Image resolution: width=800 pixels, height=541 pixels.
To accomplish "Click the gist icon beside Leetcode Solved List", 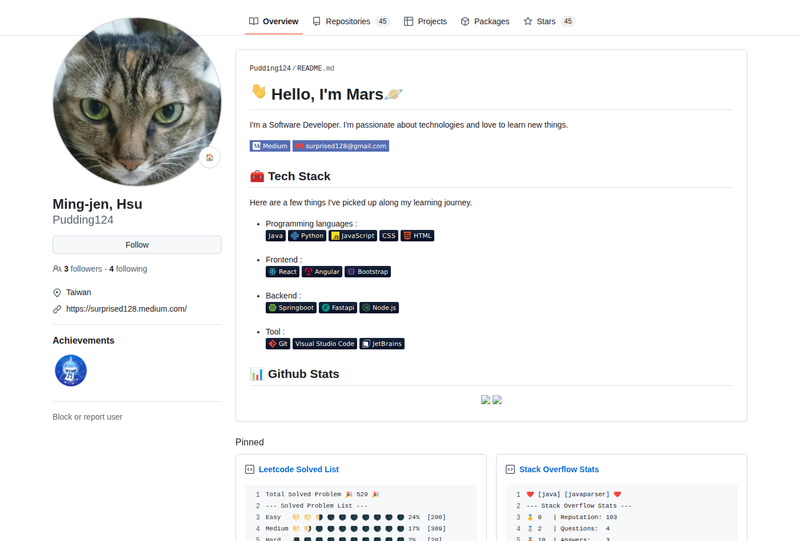I will pos(249,470).
